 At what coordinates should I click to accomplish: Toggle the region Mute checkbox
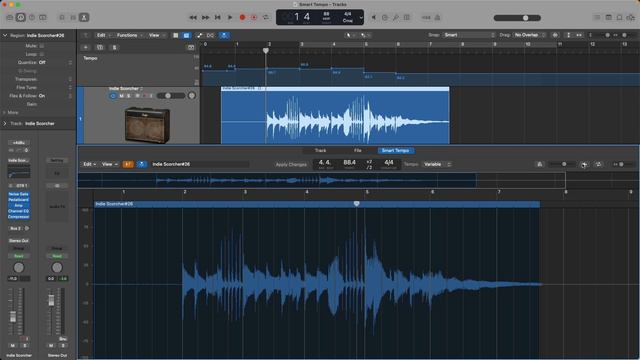click(41, 46)
